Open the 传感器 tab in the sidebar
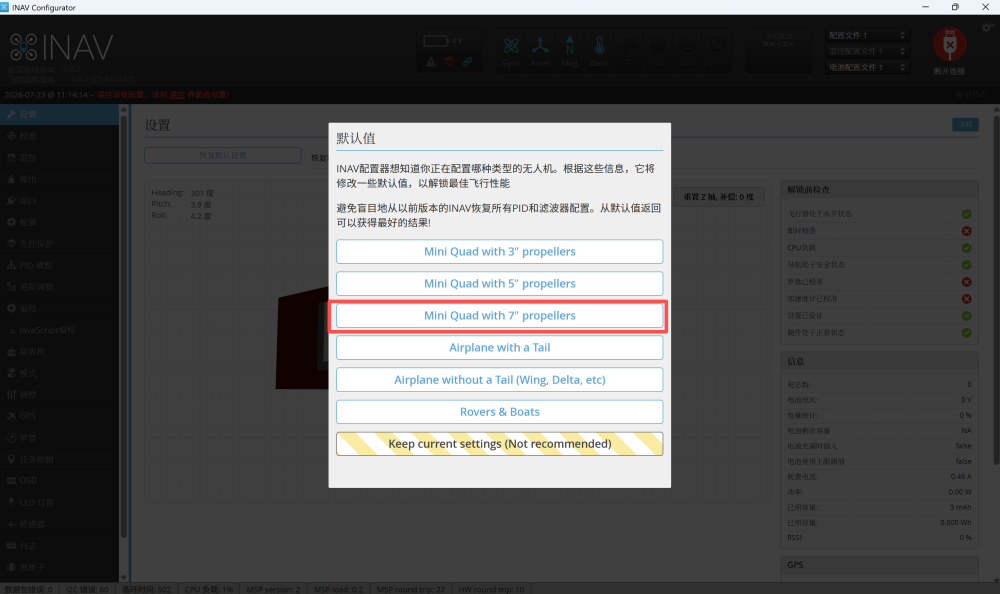 coord(59,524)
